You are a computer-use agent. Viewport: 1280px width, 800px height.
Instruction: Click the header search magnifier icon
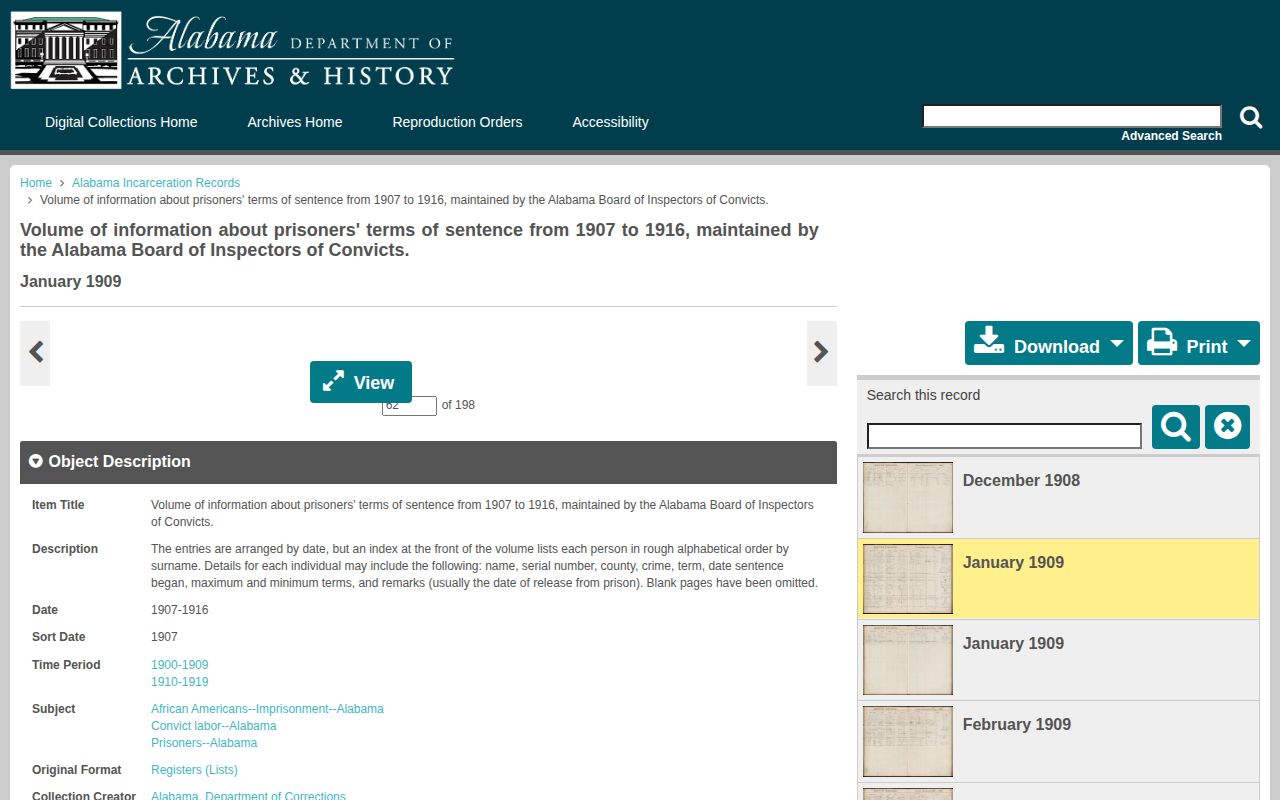pyautogui.click(x=1251, y=117)
